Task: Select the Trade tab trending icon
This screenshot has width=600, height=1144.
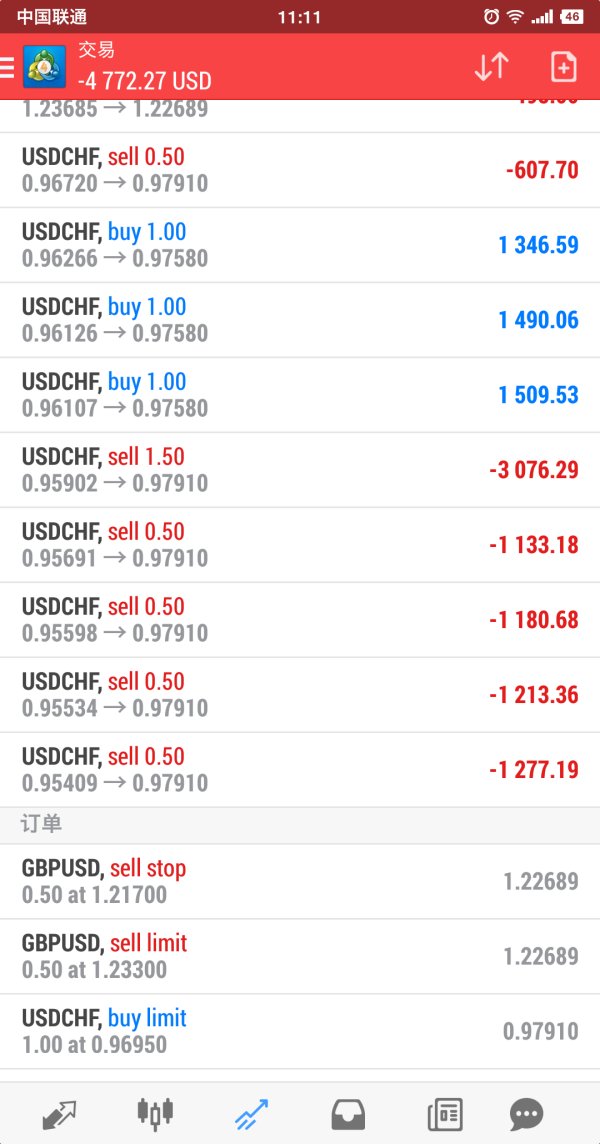Action: click(251, 1114)
